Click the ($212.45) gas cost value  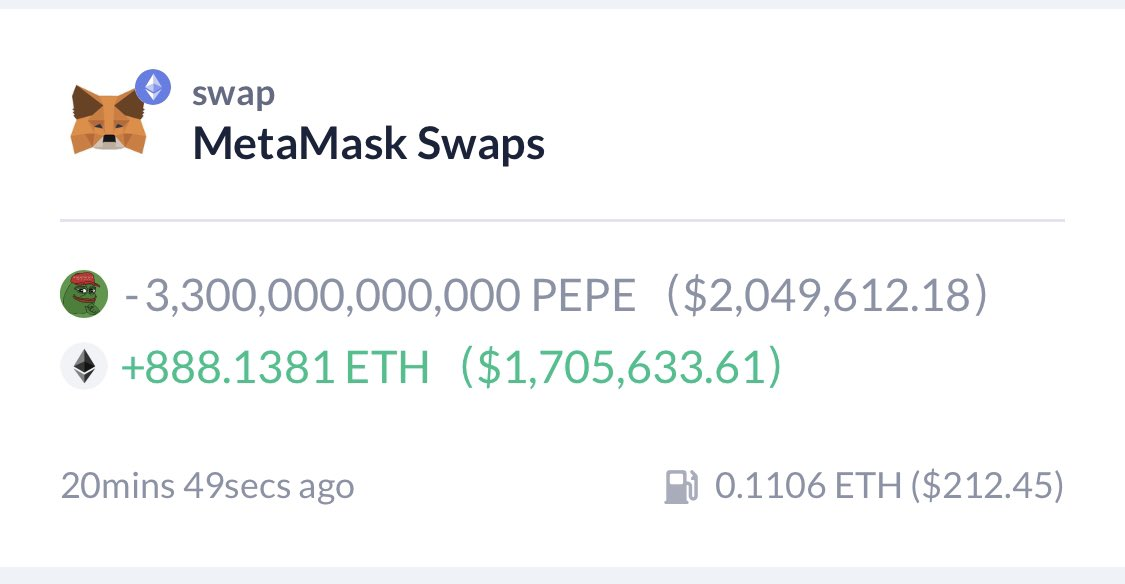coord(987,486)
